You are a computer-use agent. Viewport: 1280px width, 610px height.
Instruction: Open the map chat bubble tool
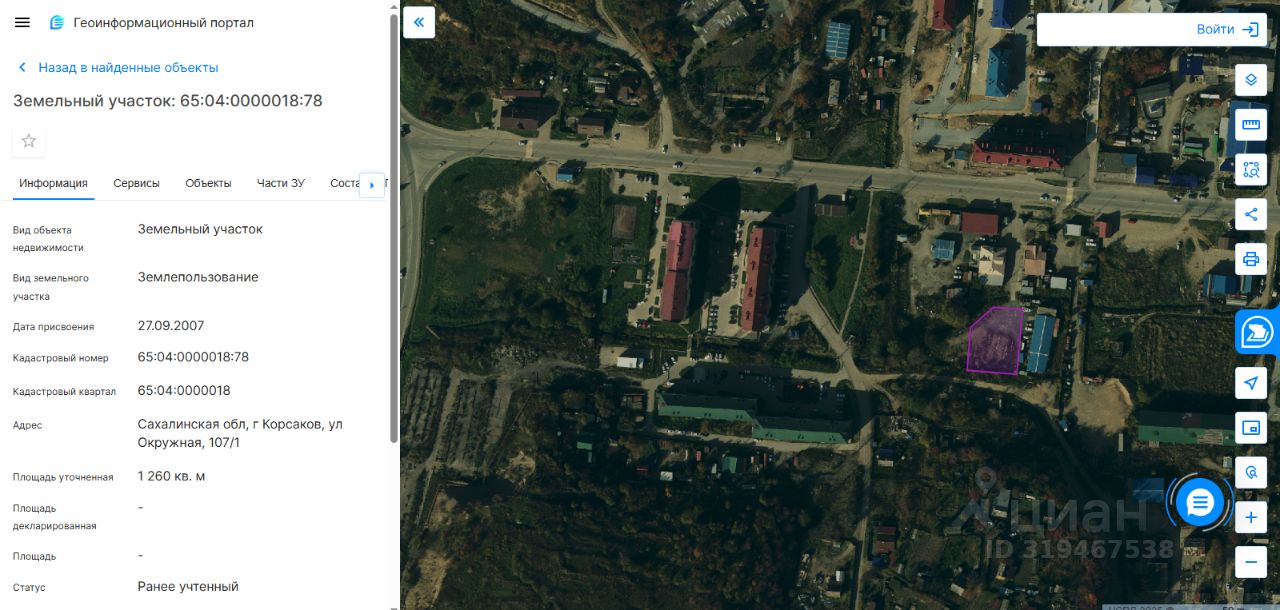[x=1258, y=332]
